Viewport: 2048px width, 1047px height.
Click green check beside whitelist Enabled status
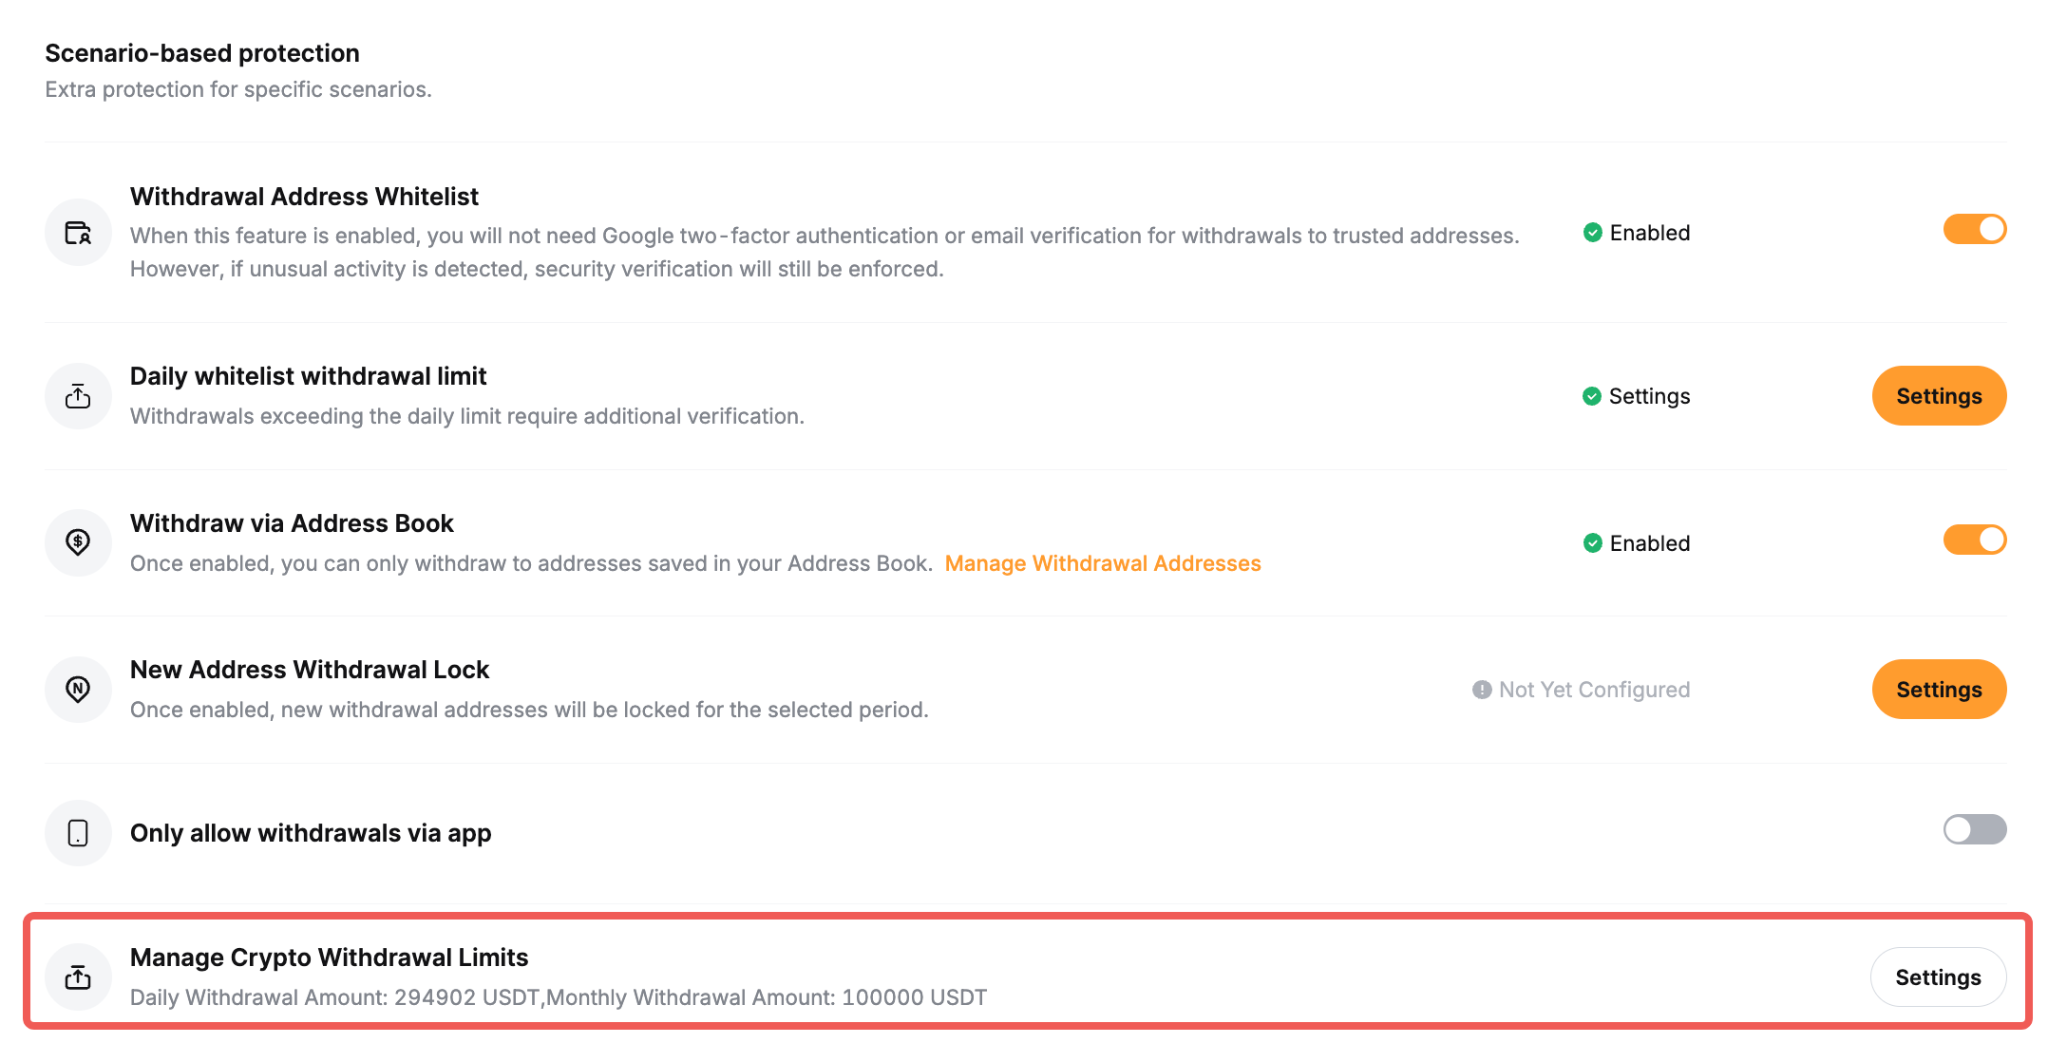tap(1593, 233)
